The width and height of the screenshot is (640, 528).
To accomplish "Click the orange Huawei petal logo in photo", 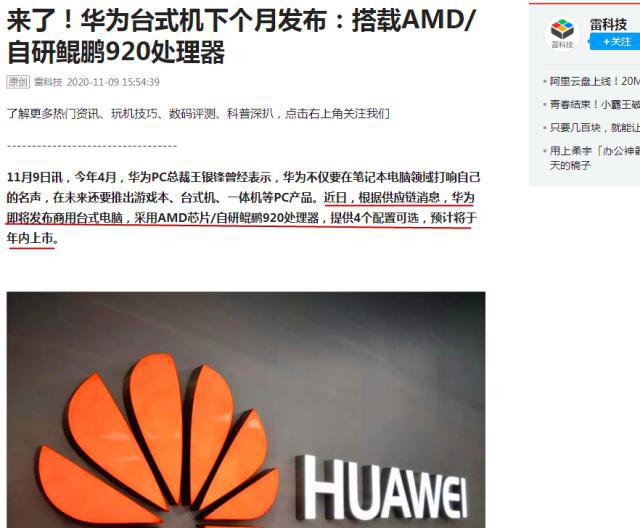I will pyautogui.click(x=157, y=439).
